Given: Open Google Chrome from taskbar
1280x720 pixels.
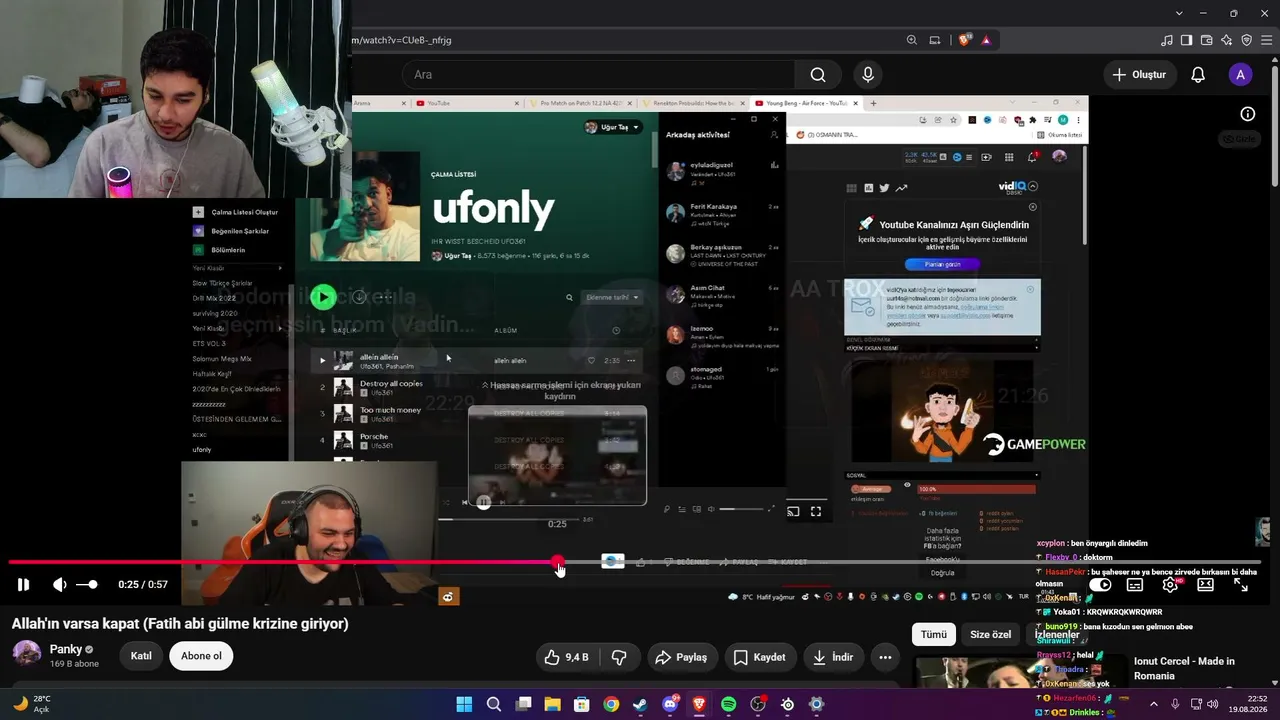Looking at the screenshot, I should point(611,704).
